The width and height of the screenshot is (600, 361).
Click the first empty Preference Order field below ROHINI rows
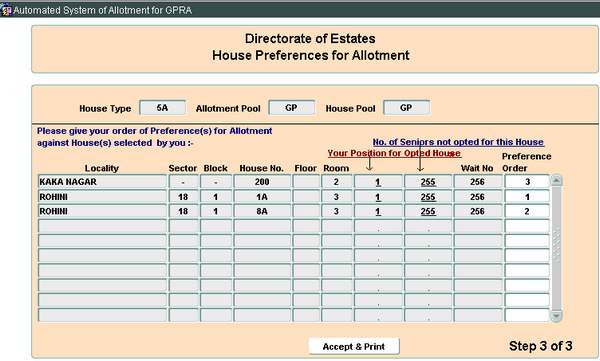[527, 226]
